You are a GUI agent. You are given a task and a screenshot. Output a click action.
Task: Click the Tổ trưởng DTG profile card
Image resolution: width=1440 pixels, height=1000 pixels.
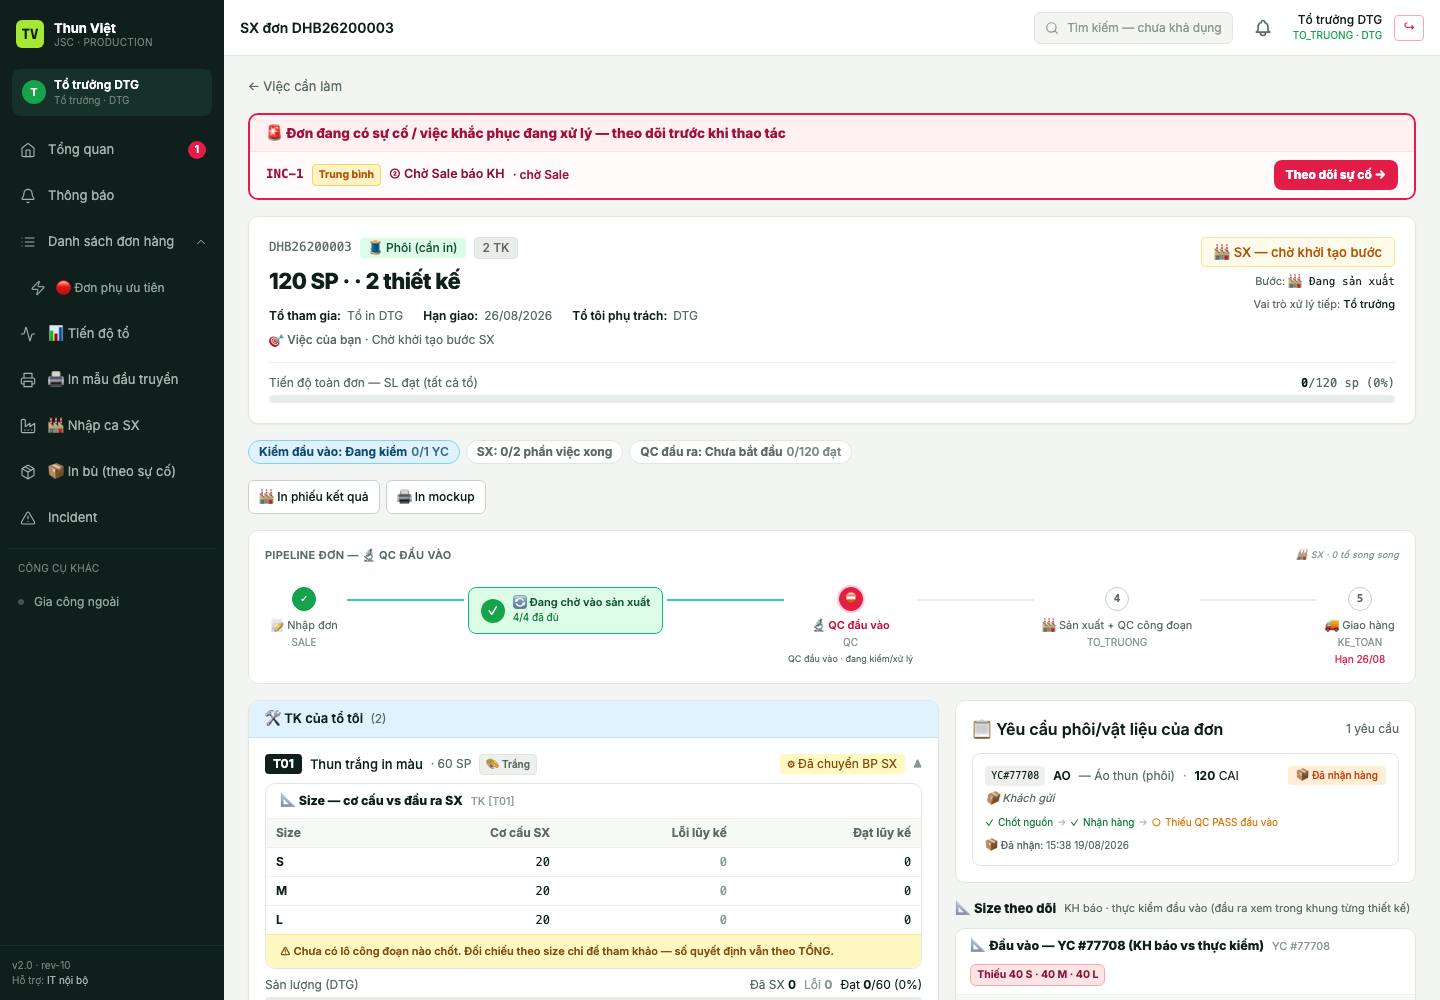112,92
